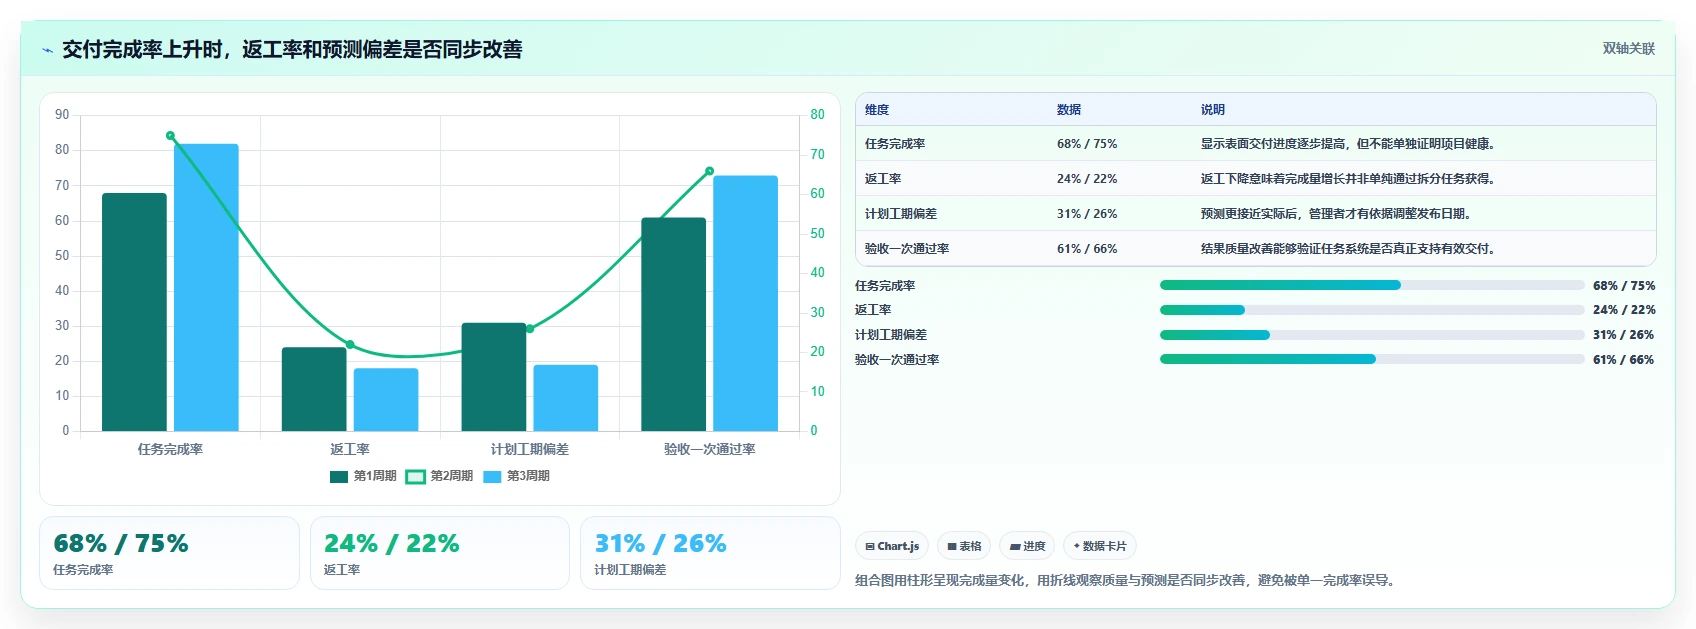Click the 61% / 66% table cell
This screenshot has height=629, width=1696.
click(x=1087, y=249)
